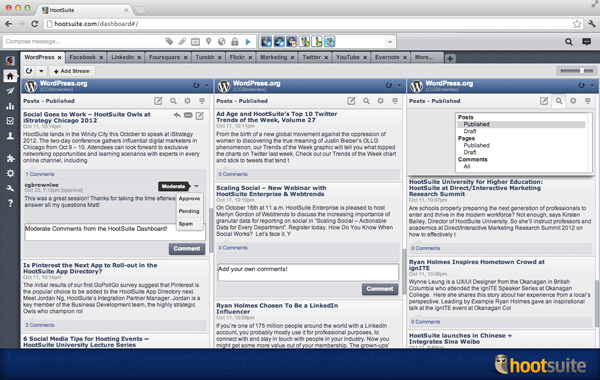The height and width of the screenshot is (380, 600).
Task: Click the refresh streams button
Action: click(x=29, y=71)
